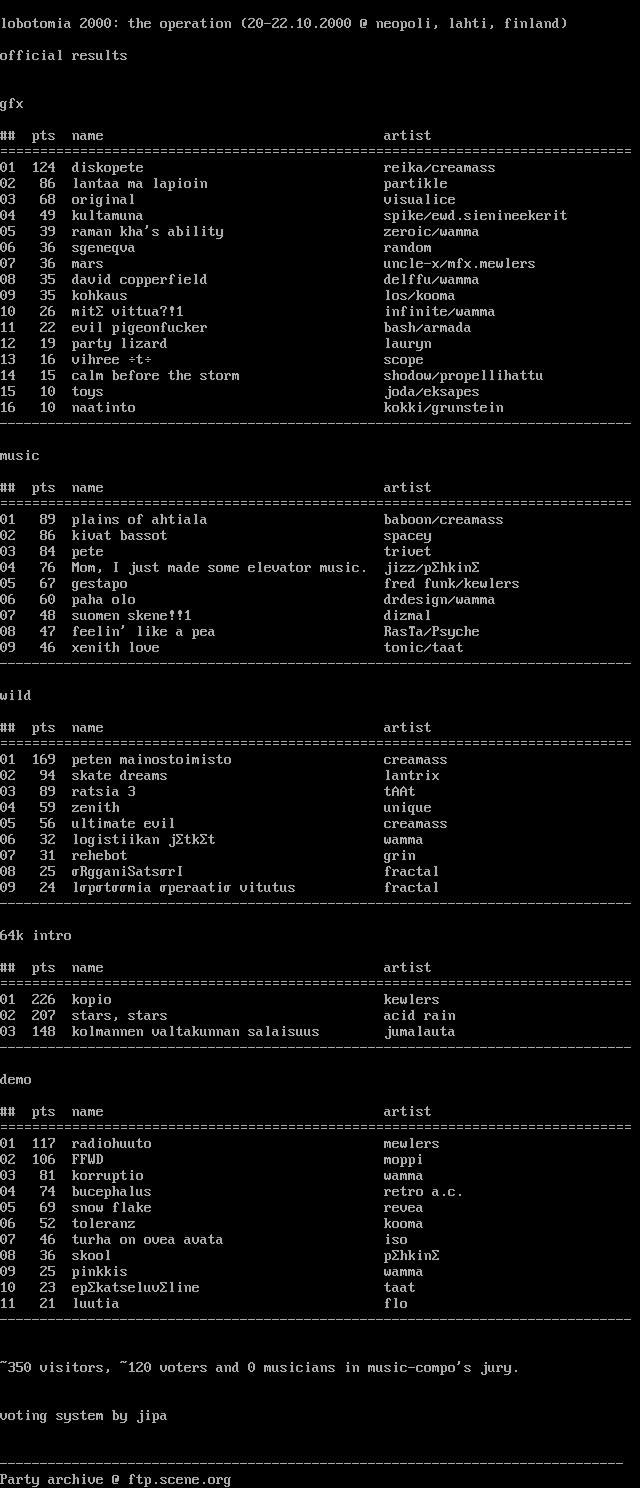640x1488 pixels.
Task: Select the 'diskopete' gfx entry name
Action: [107, 168]
